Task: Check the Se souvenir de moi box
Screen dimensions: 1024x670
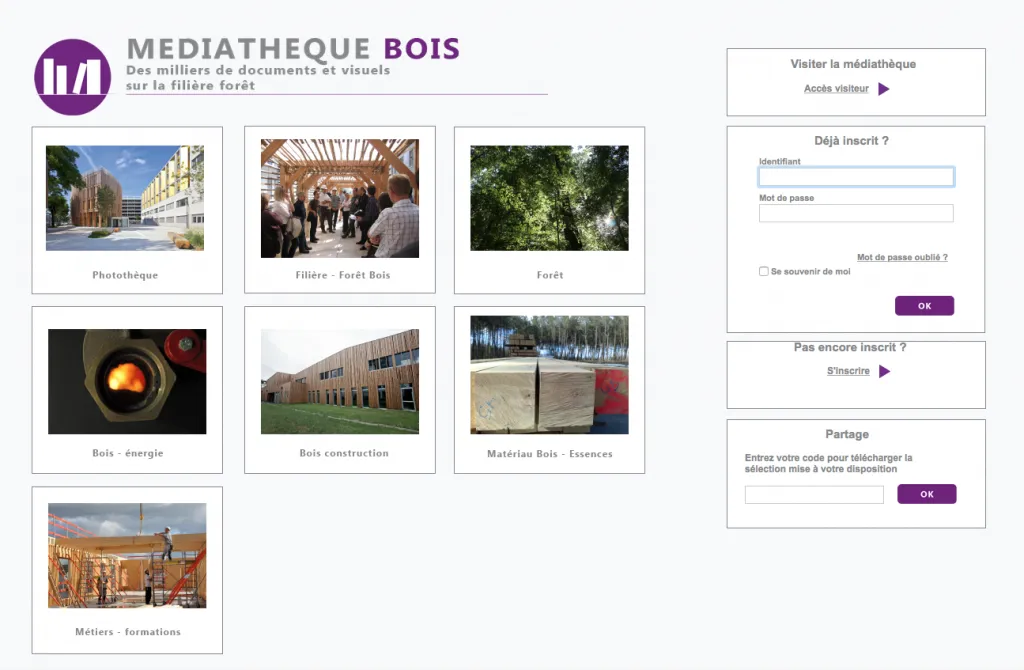Action: 763,270
